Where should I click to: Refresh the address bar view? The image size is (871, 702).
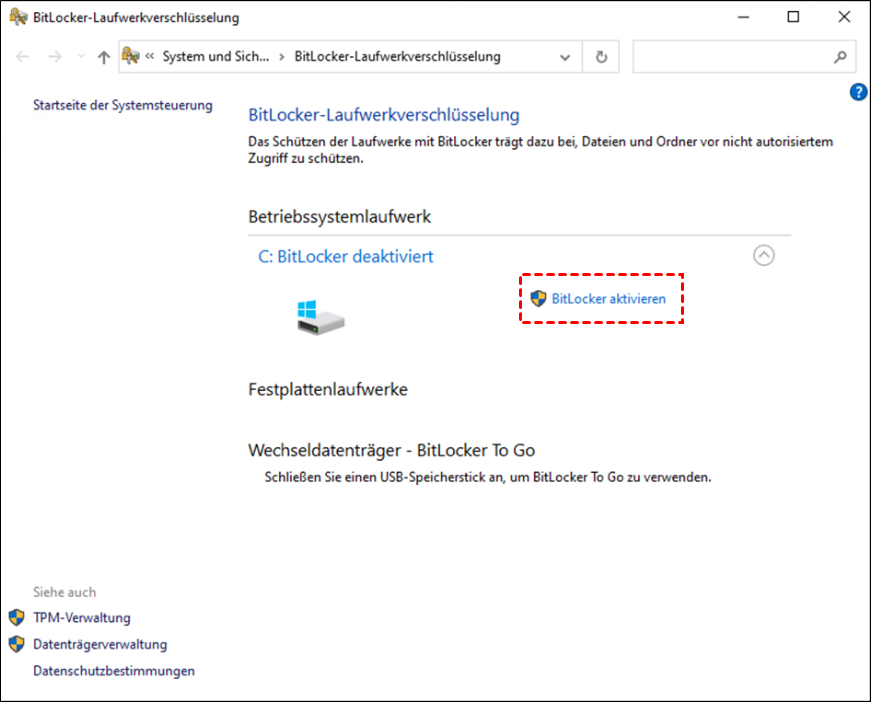coord(601,57)
